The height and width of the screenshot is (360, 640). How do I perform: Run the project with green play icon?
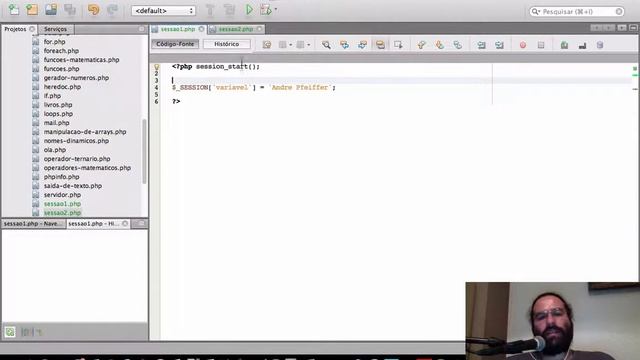[x=249, y=9]
